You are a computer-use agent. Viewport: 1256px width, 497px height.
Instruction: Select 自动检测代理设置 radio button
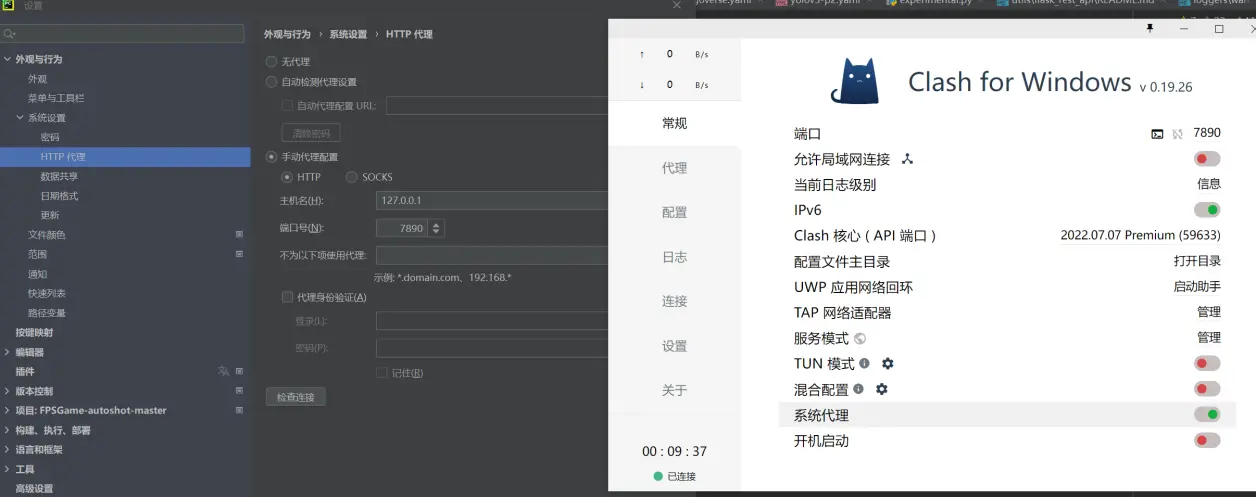click(x=271, y=82)
